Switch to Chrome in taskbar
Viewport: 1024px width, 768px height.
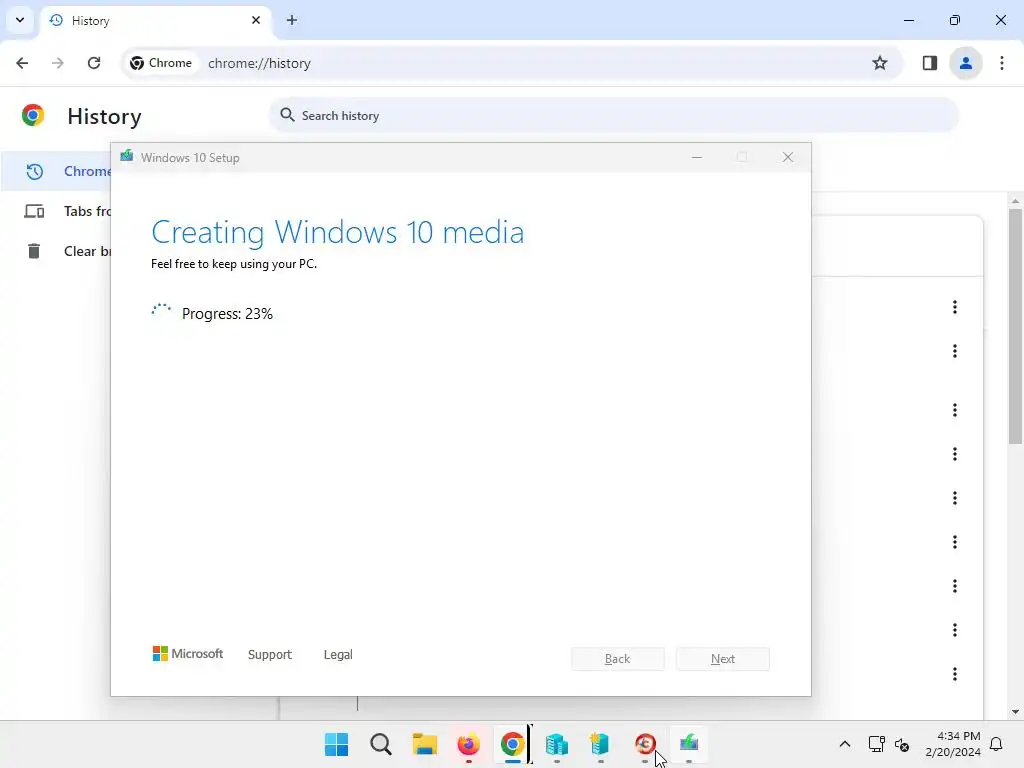[x=513, y=744]
